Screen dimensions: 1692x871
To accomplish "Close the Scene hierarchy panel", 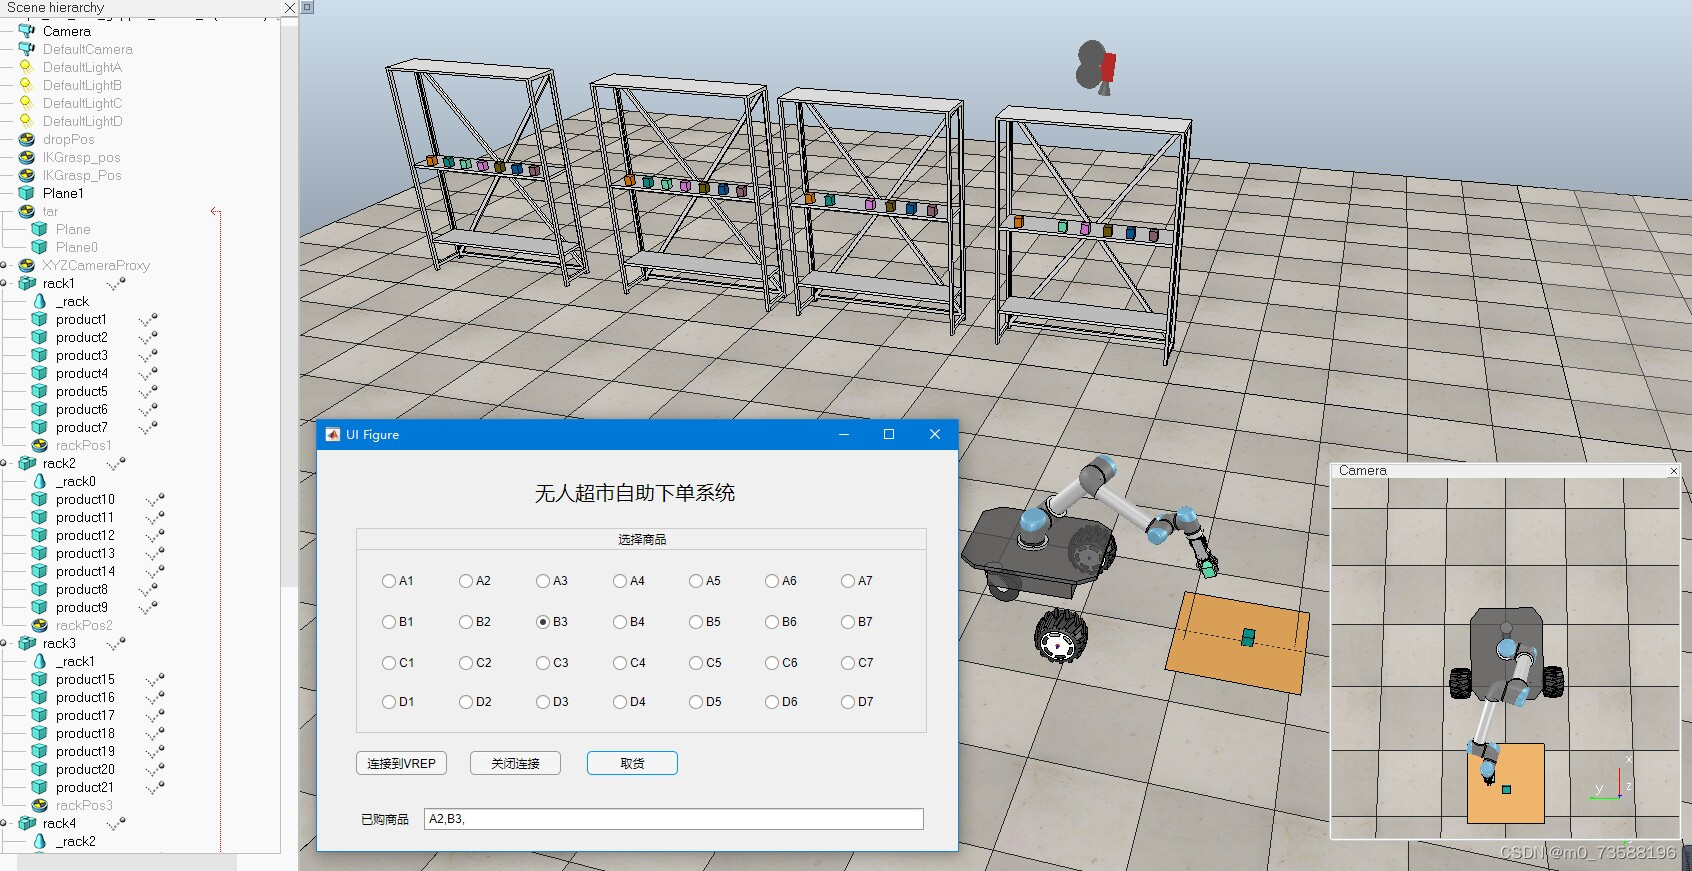I will pyautogui.click(x=290, y=8).
